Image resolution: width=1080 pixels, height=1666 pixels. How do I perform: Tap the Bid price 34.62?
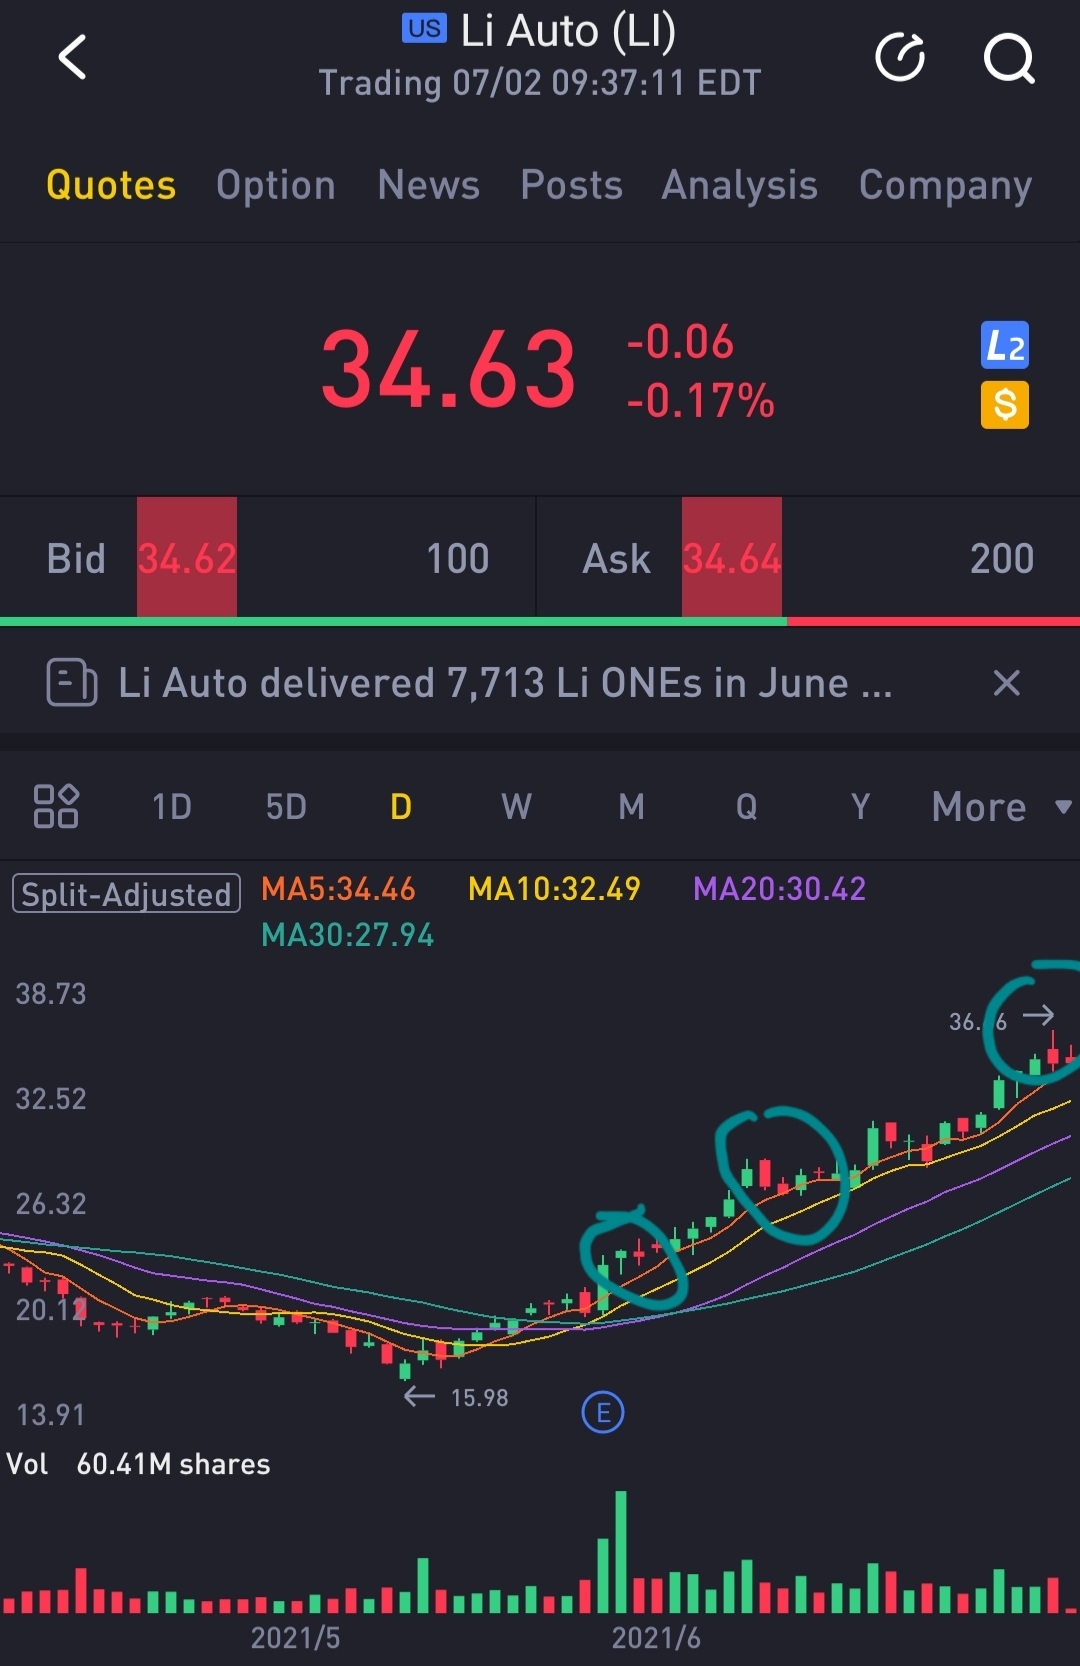pyautogui.click(x=187, y=559)
